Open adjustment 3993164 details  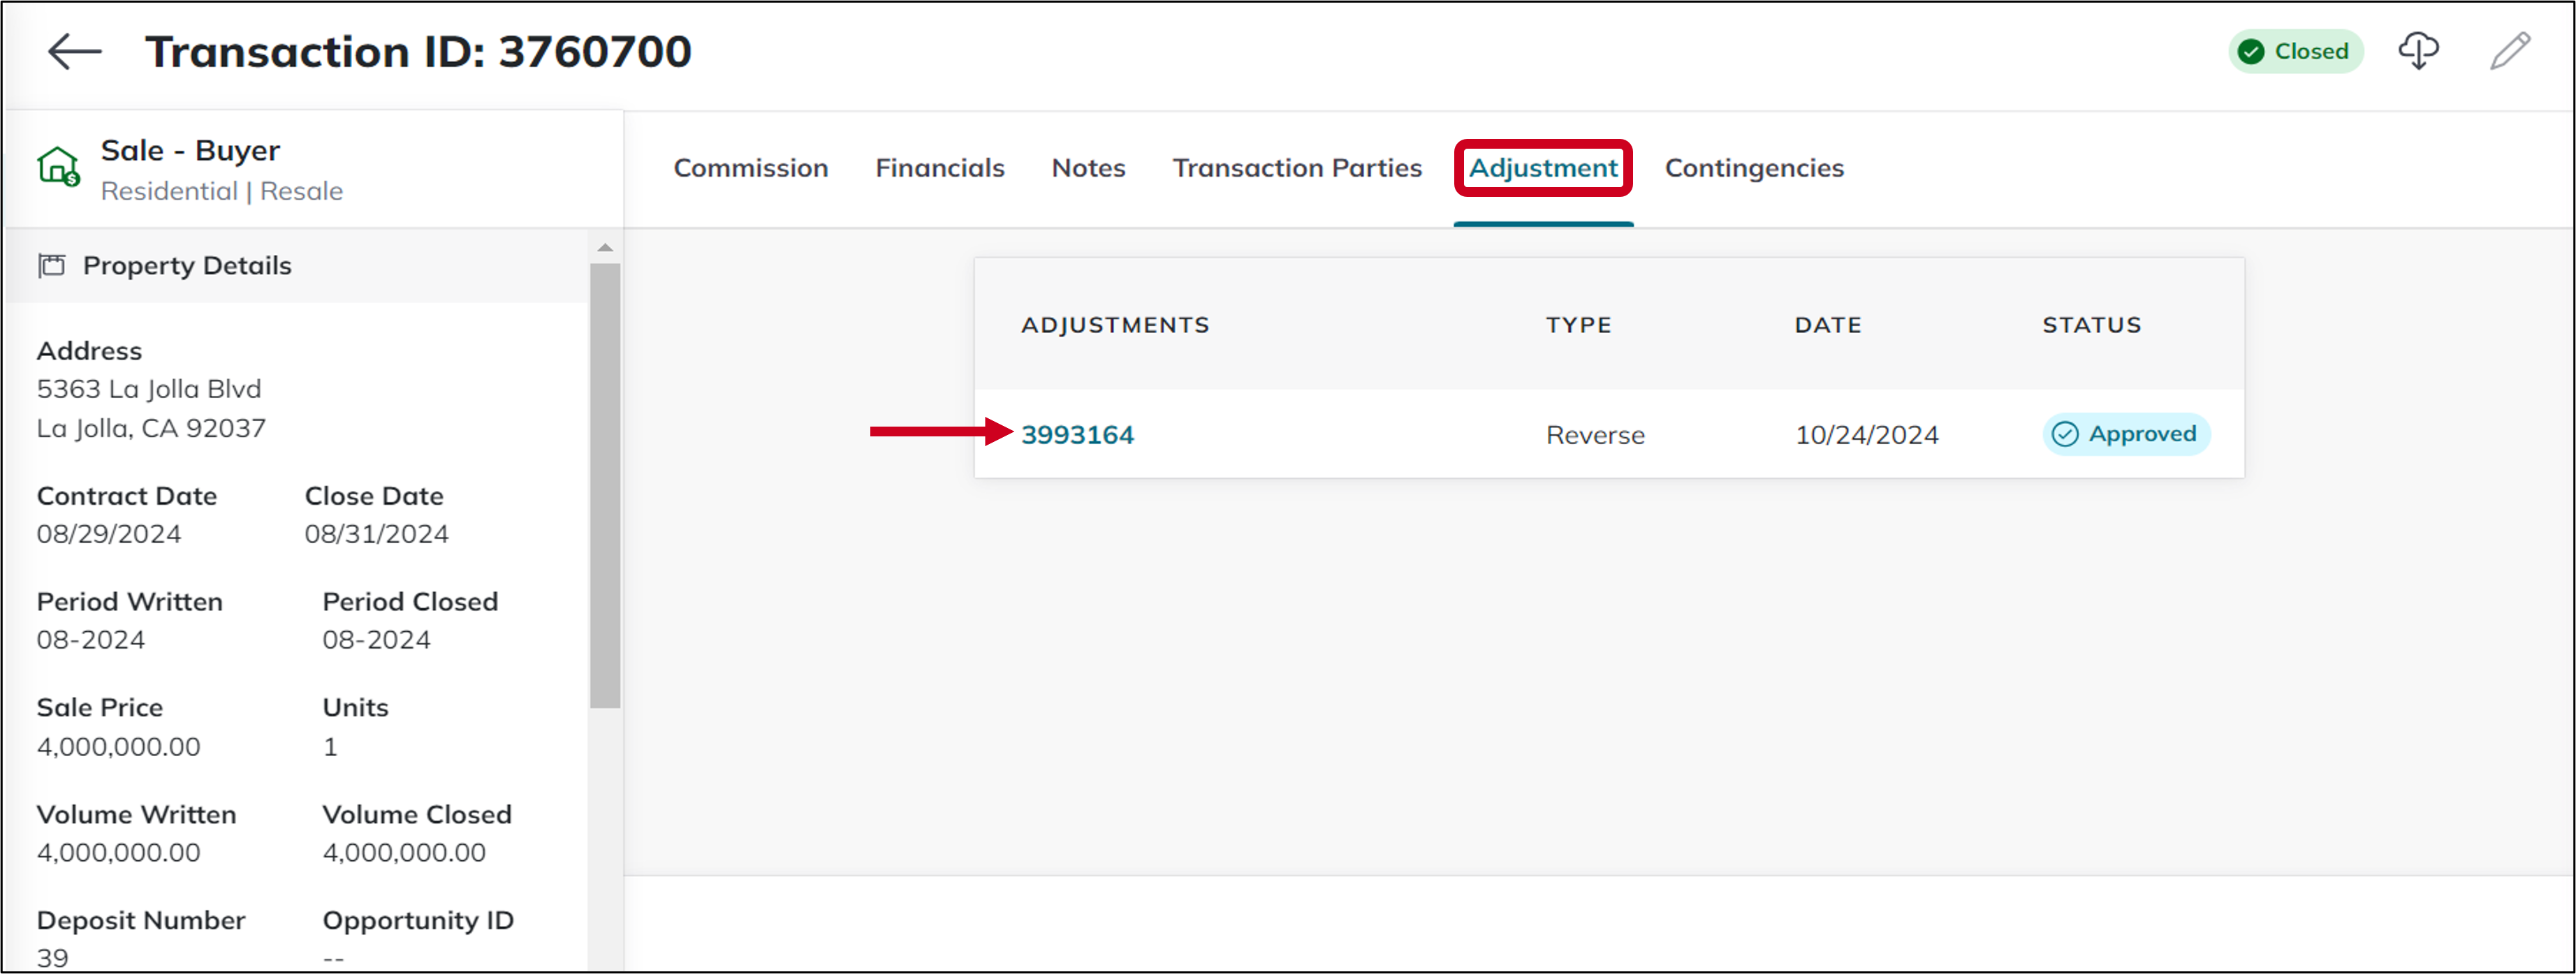pos(1079,434)
